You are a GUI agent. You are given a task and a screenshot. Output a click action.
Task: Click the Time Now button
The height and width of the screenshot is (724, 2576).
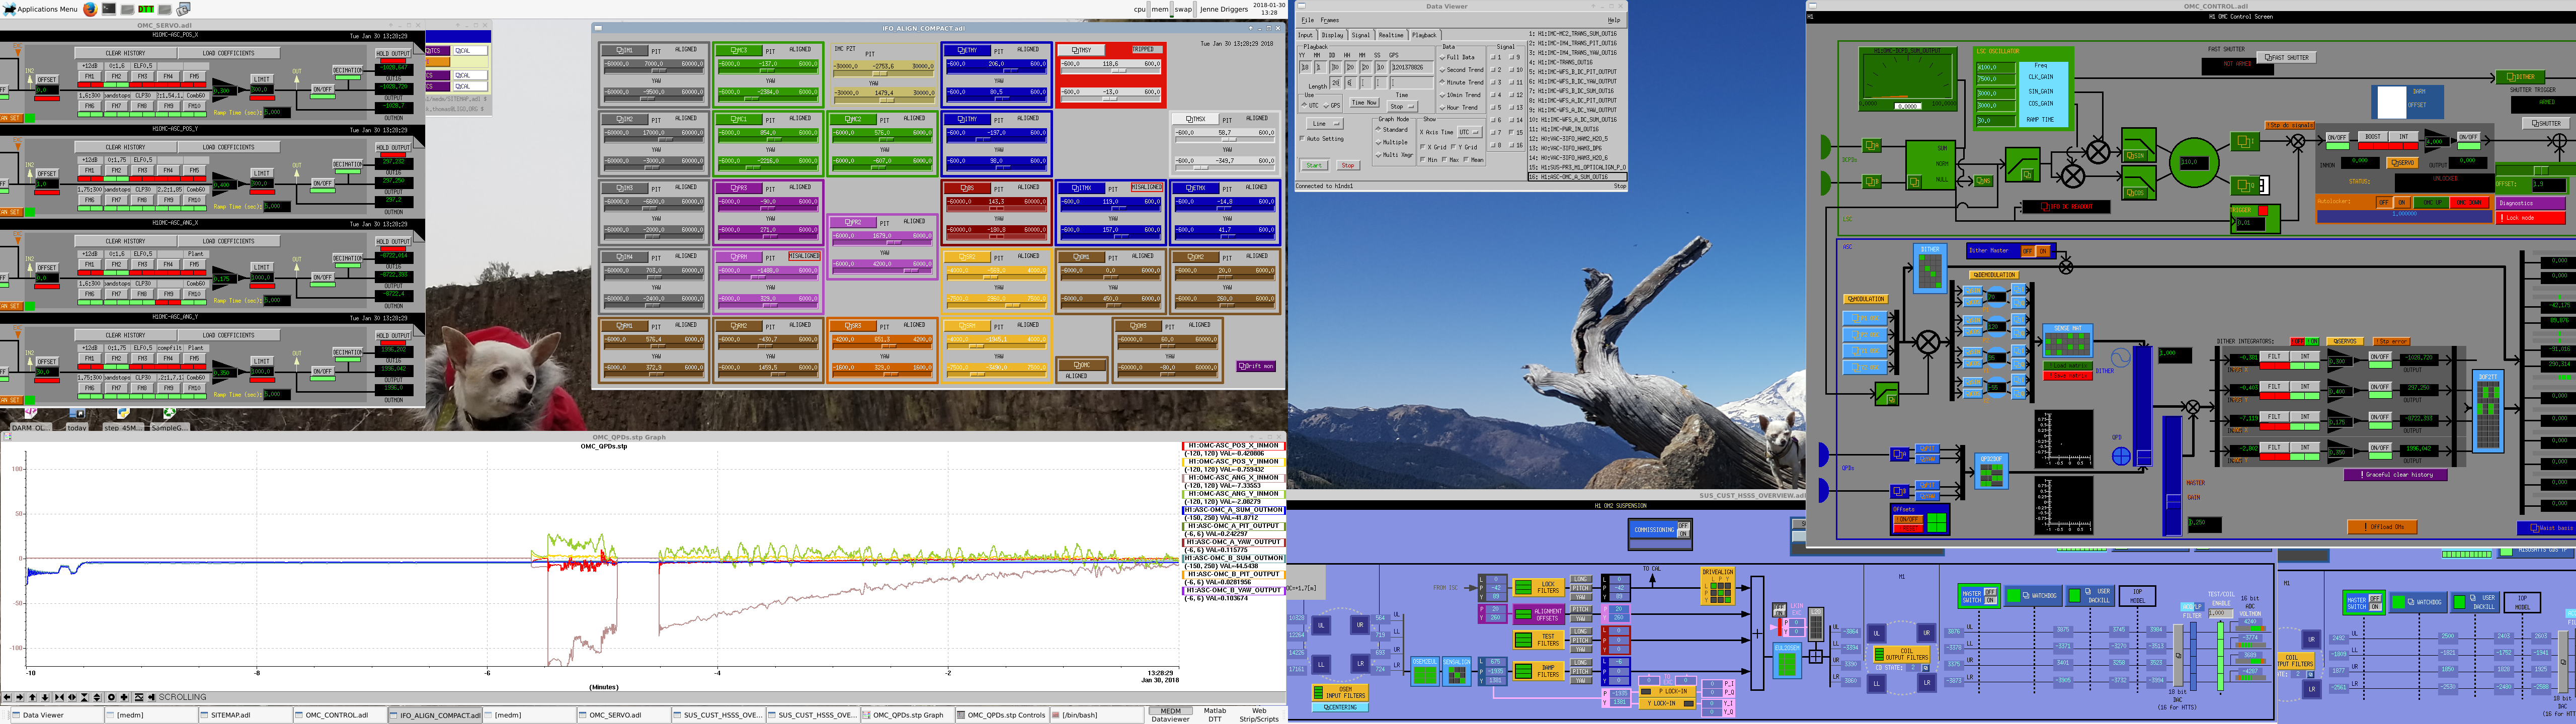[x=1365, y=103]
